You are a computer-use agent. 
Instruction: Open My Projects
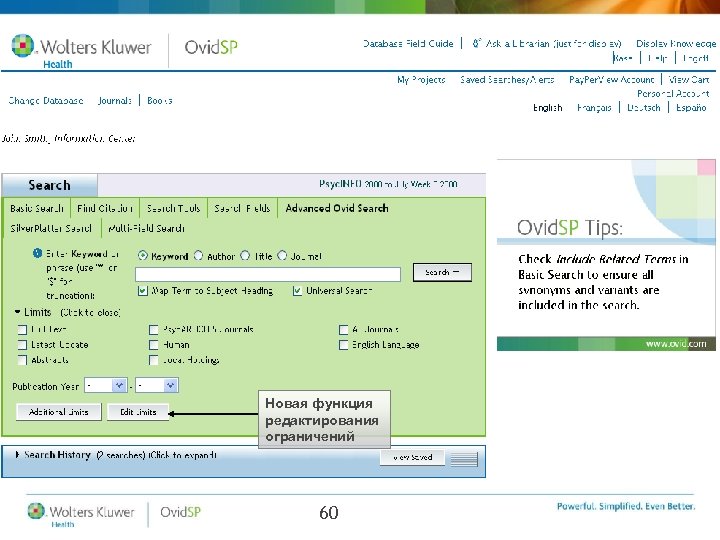tap(421, 80)
